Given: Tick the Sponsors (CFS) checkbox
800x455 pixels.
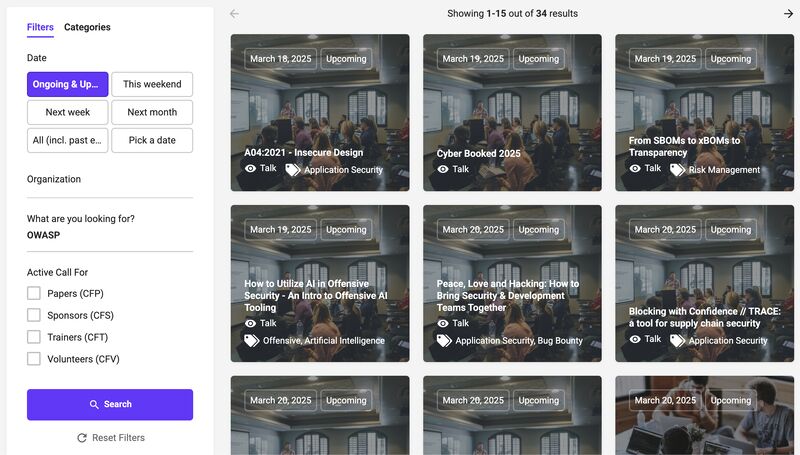Looking at the screenshot, I should tap(34, 315).
